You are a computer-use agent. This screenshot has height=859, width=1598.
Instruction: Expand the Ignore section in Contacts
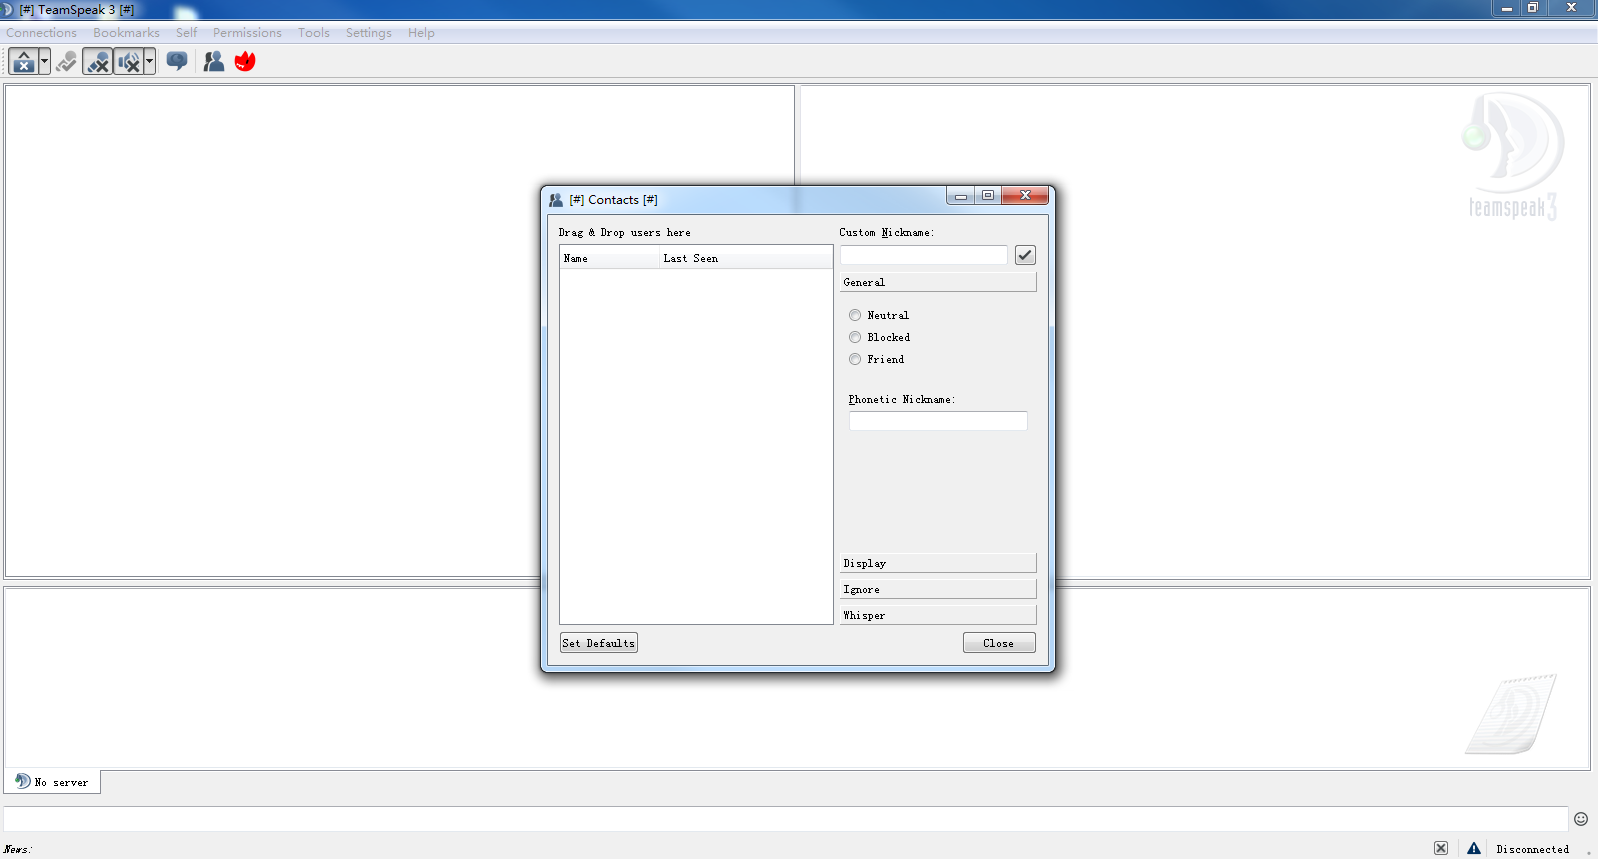coord(938,589)
